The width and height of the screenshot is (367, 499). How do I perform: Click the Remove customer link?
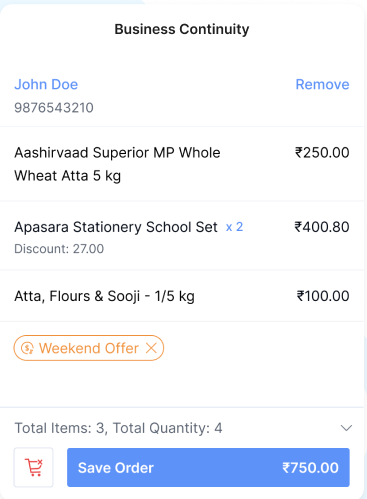pyautogui.click(x=322, y=84)
